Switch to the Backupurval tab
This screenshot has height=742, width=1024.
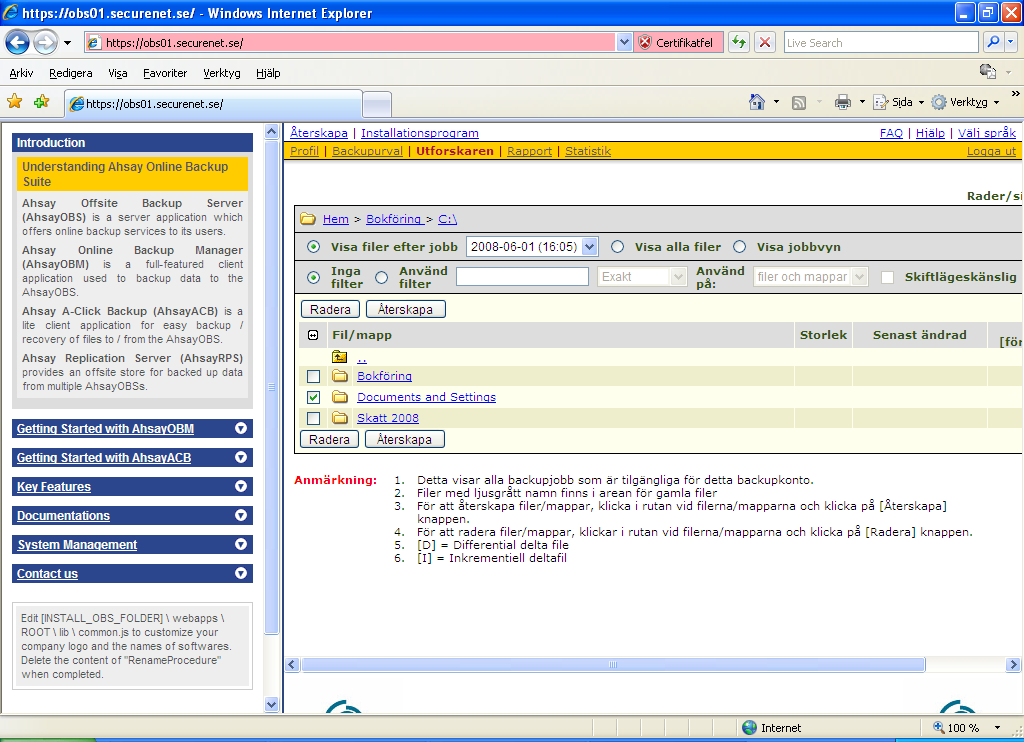[x=367, y=151]
